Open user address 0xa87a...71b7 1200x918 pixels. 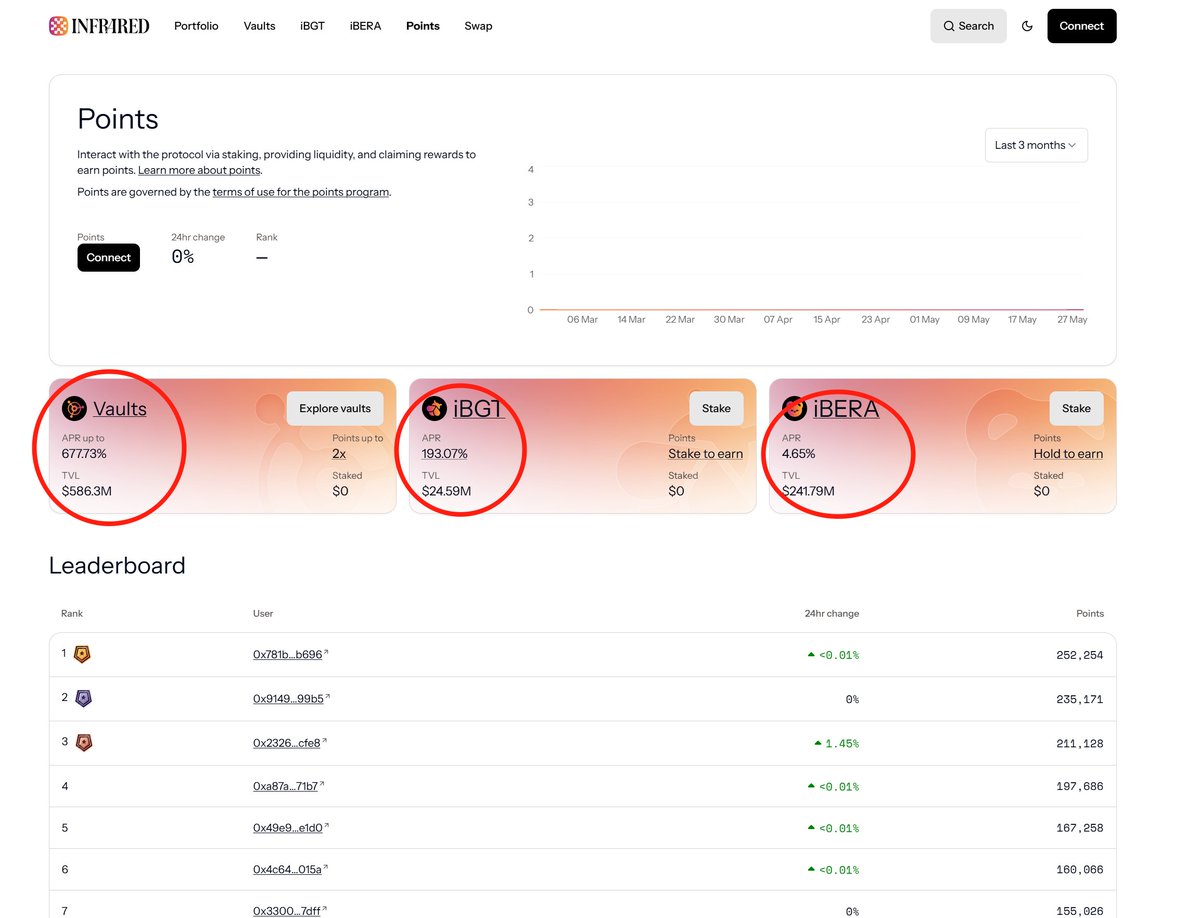[x=288, y=787]
